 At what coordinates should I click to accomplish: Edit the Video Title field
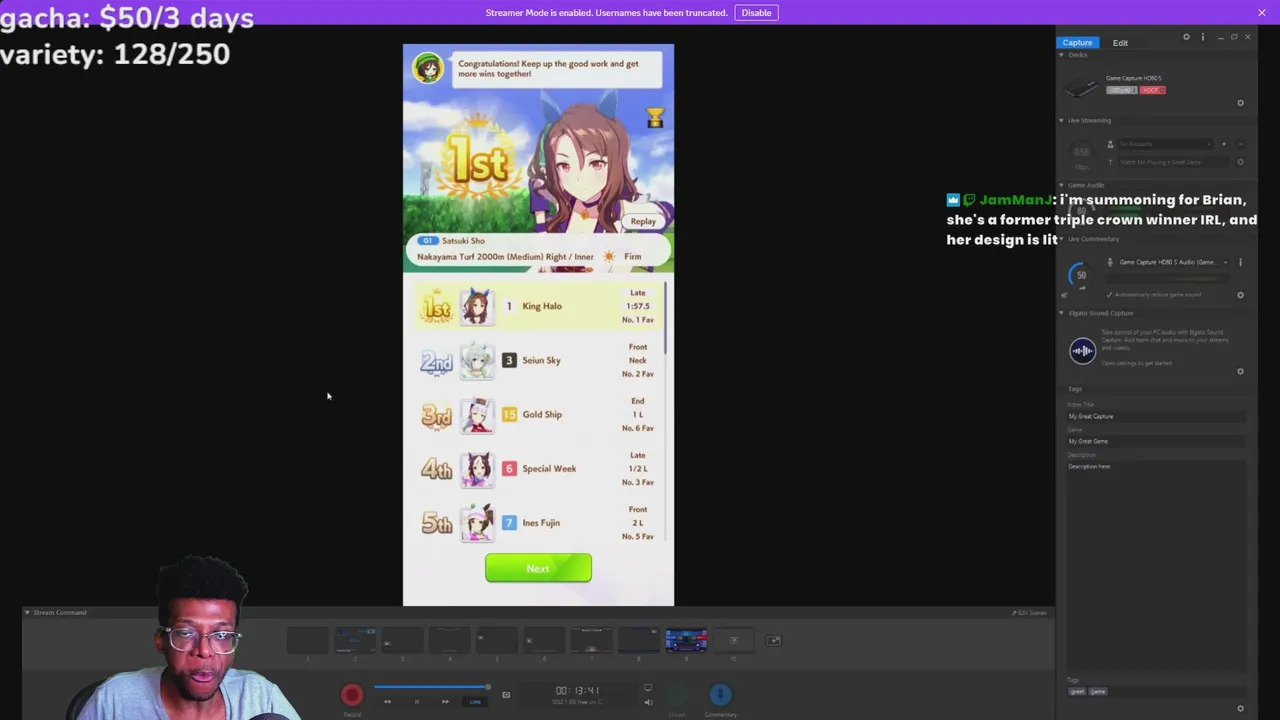point(1156,416)
